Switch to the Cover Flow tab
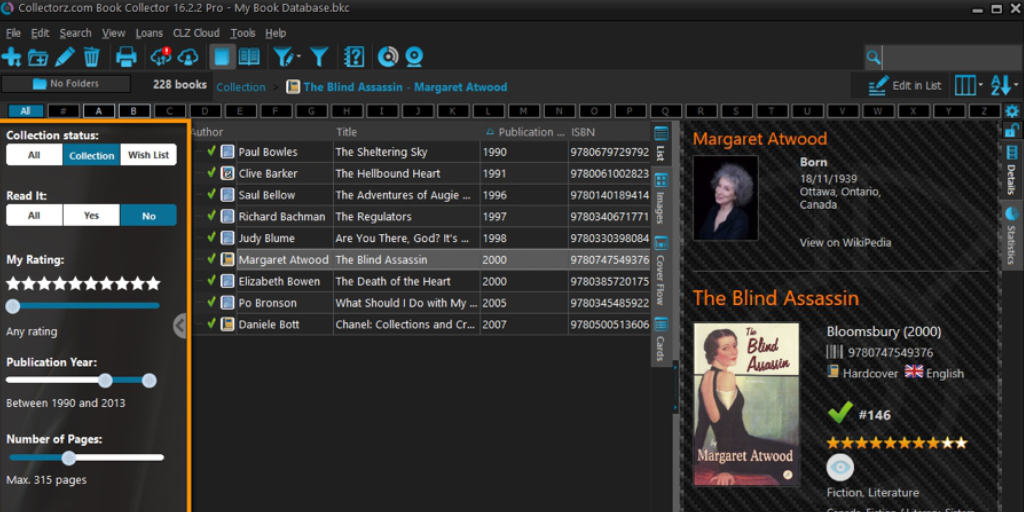The height and width of the screenshot is (512, 1024). click(x=661, y=270)
